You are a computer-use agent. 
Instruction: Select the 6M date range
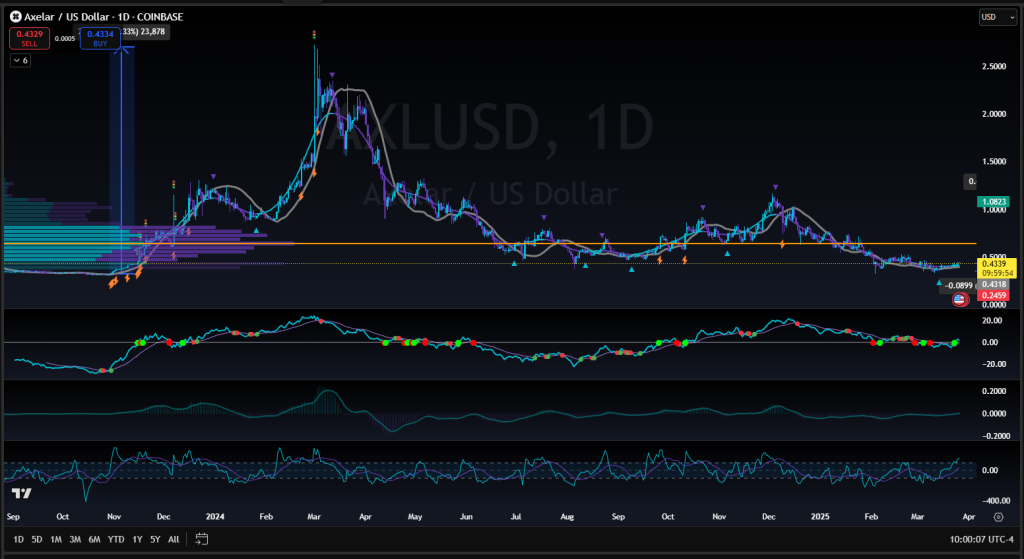(95, 539)
